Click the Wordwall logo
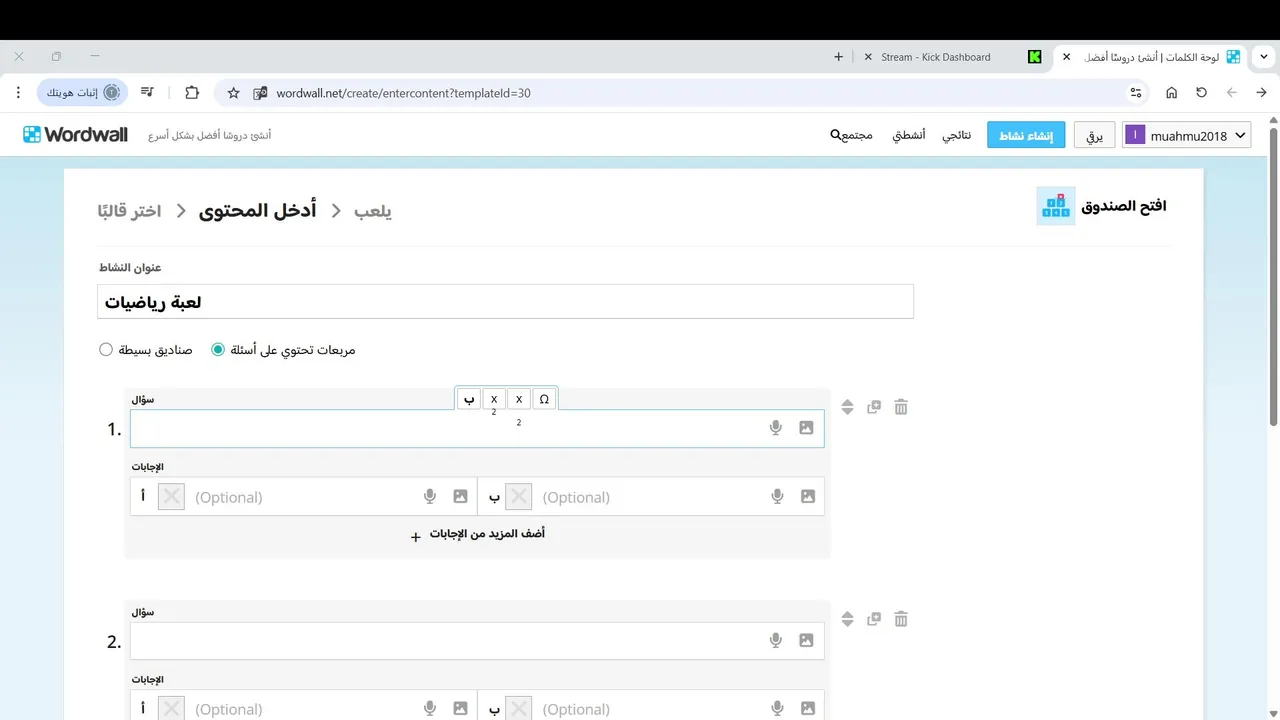This screenshot has height=720, width=1280. coord(76,134)
